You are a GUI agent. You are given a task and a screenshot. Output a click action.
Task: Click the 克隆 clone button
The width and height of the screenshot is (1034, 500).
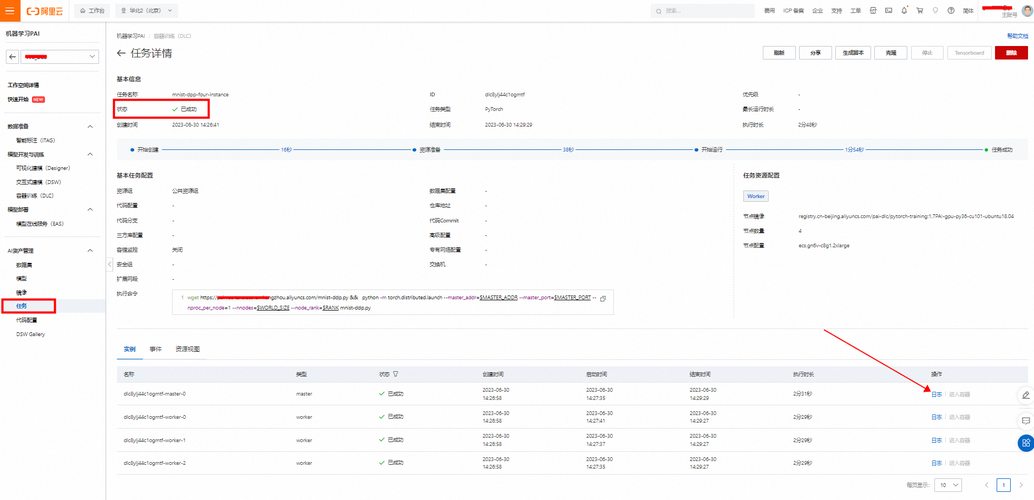click(892, 53)
